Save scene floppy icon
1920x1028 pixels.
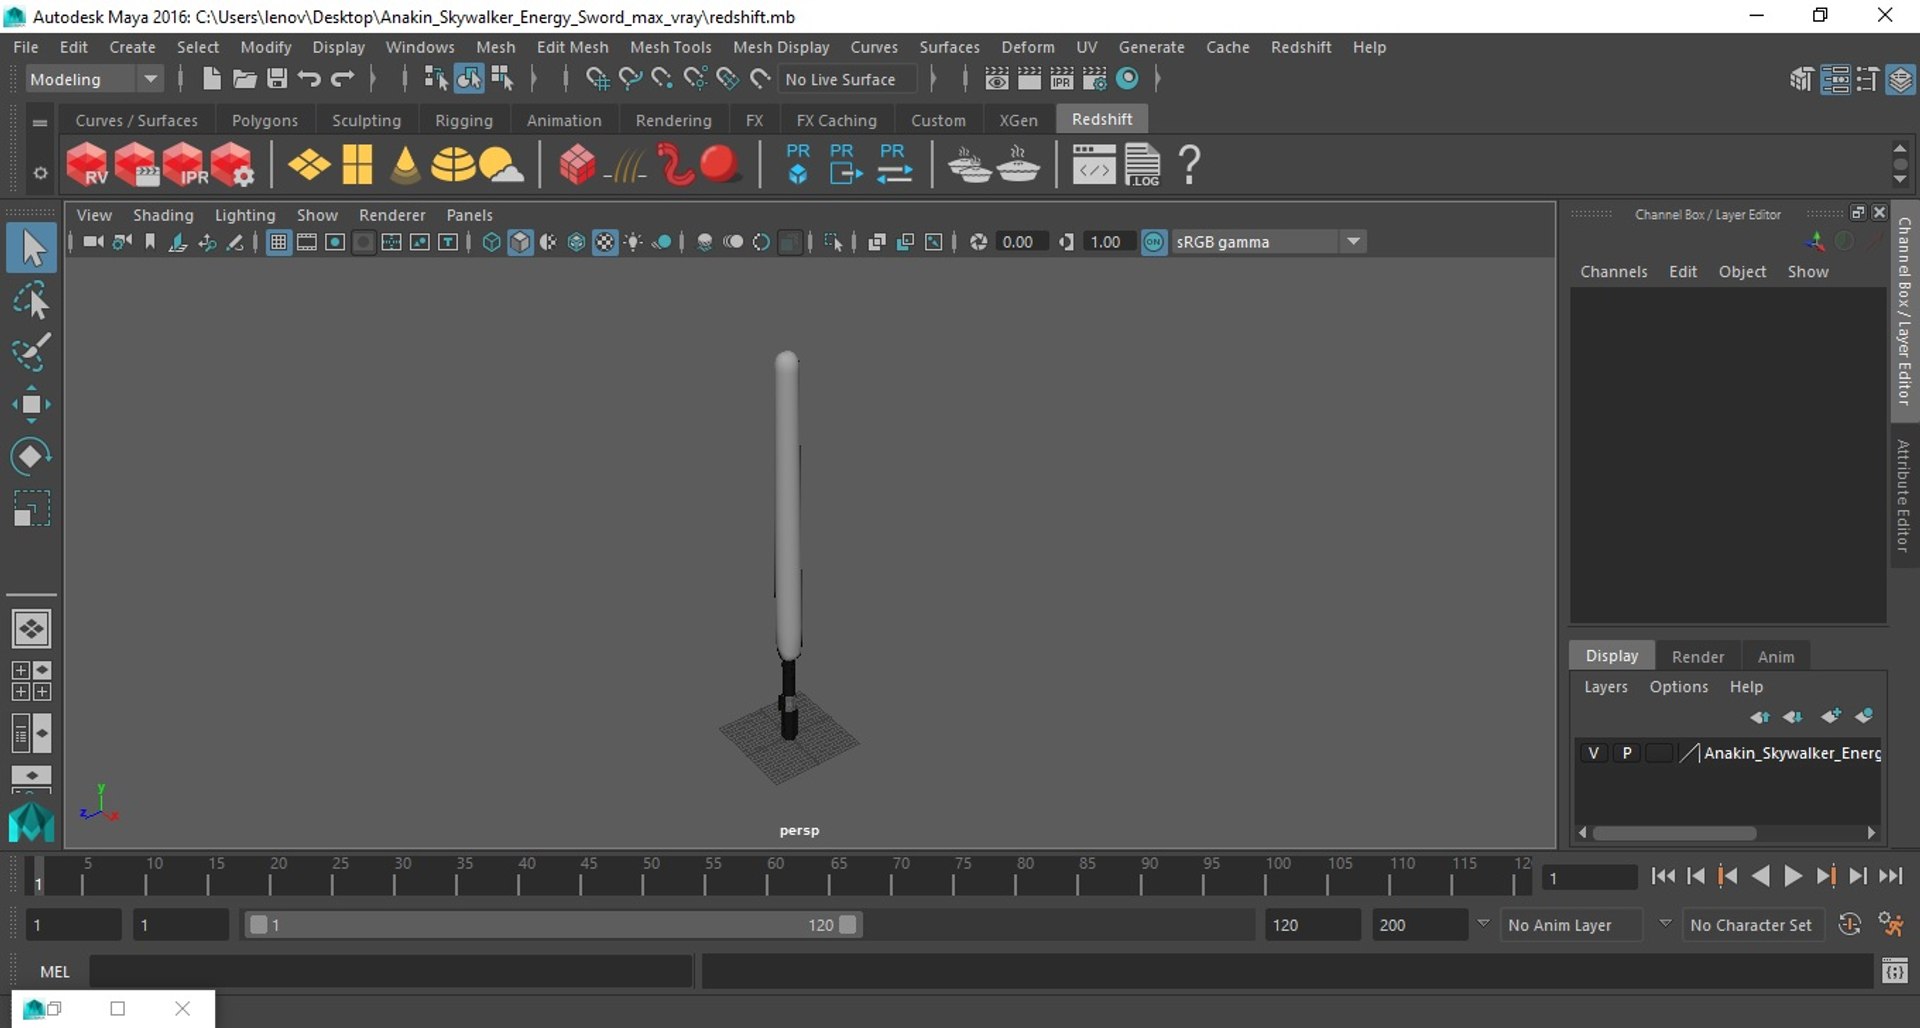click(277, 79)
